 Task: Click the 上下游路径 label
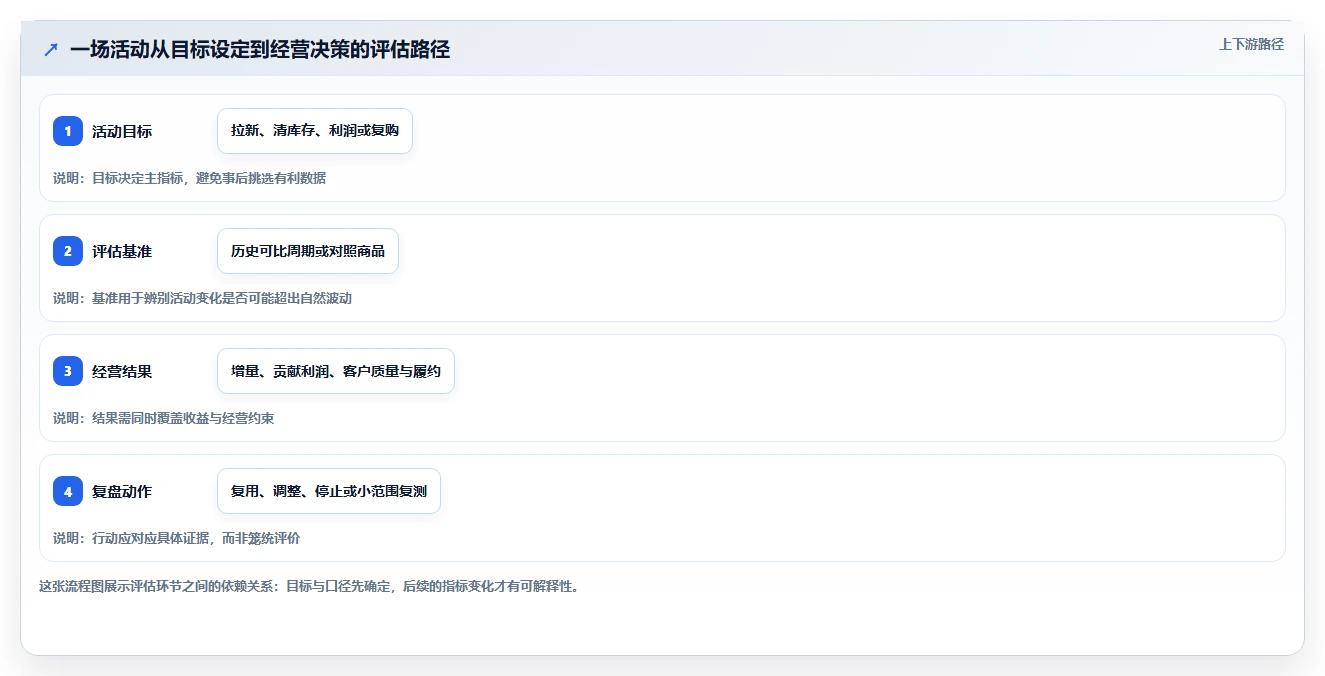pos(1251,44)
